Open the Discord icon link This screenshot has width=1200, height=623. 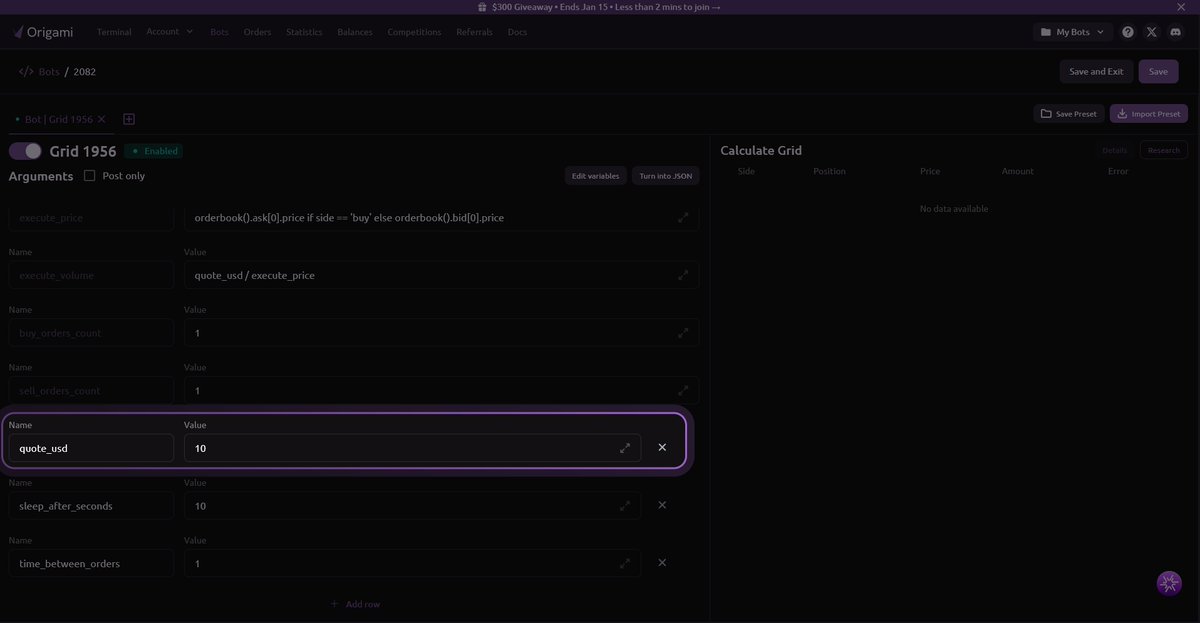(x=1175, y=32)
